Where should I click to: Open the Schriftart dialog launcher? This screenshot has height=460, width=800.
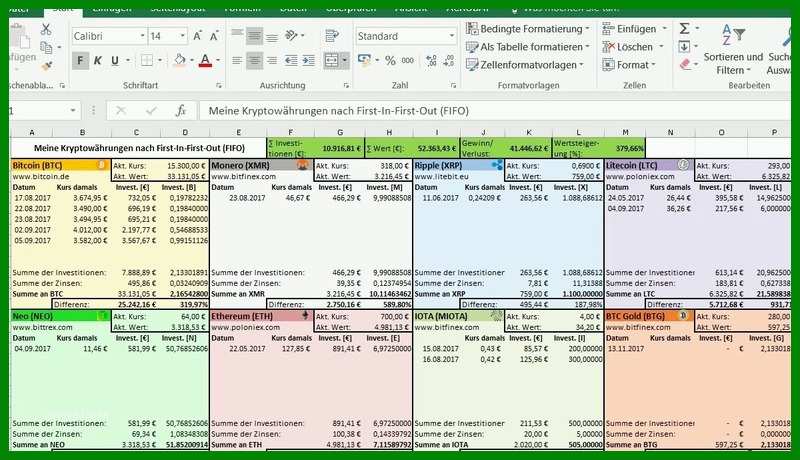219,86
